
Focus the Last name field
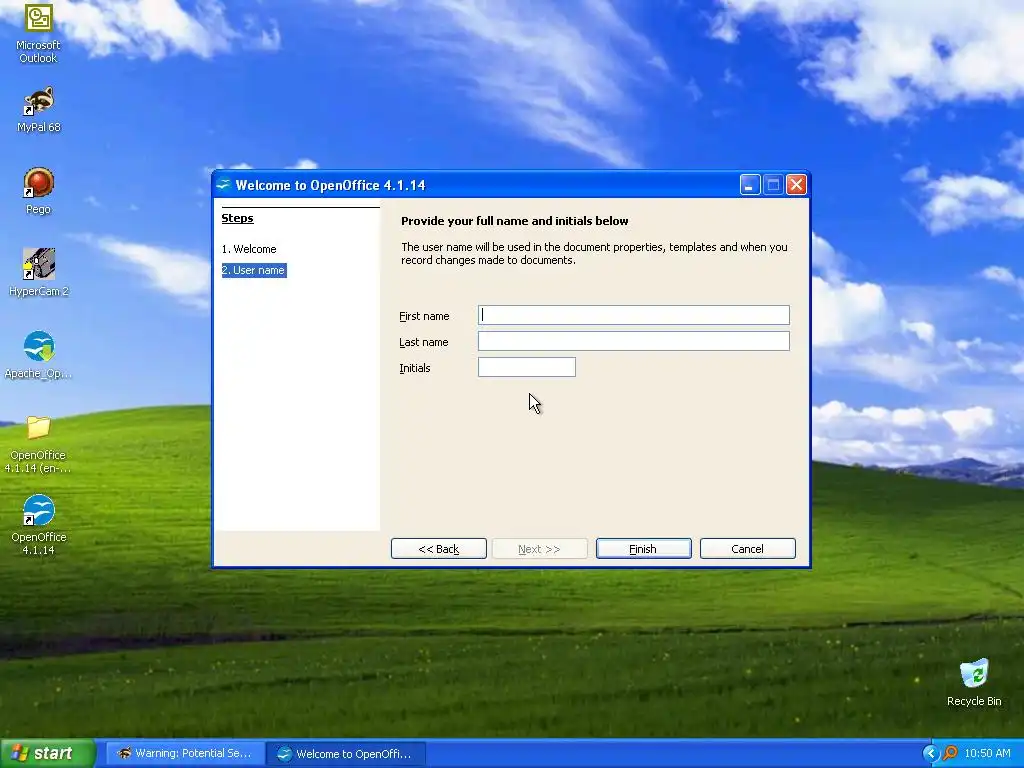point(633,341)
